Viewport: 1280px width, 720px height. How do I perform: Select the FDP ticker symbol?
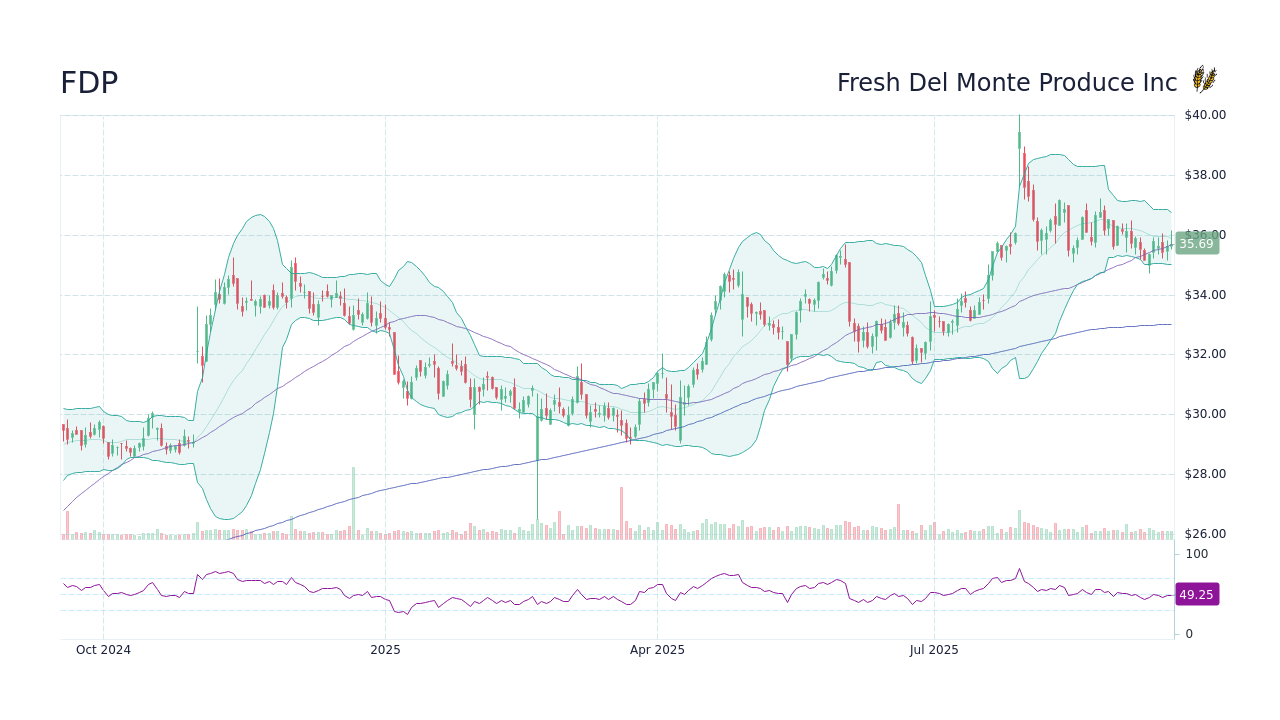coord(89,84)
